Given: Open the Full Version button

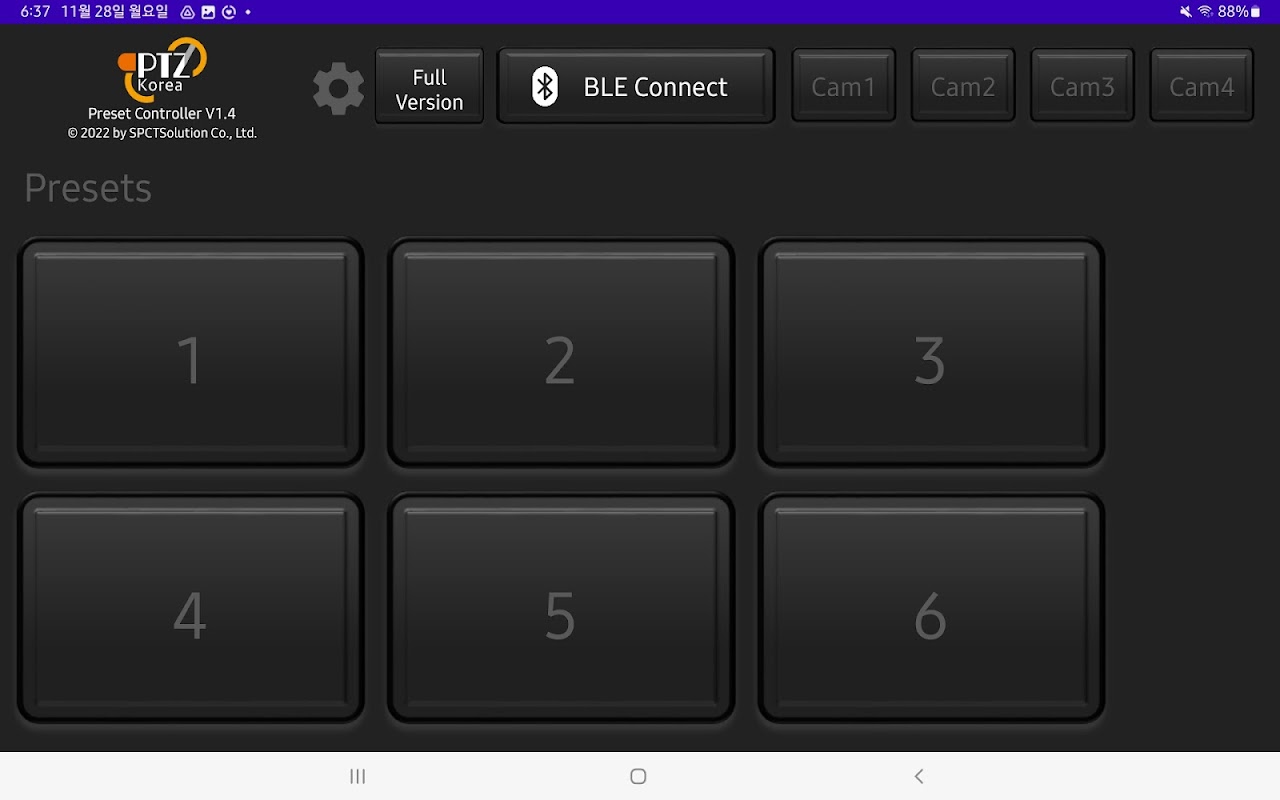Looking at the screenshot, I should (x=429, y=87).
